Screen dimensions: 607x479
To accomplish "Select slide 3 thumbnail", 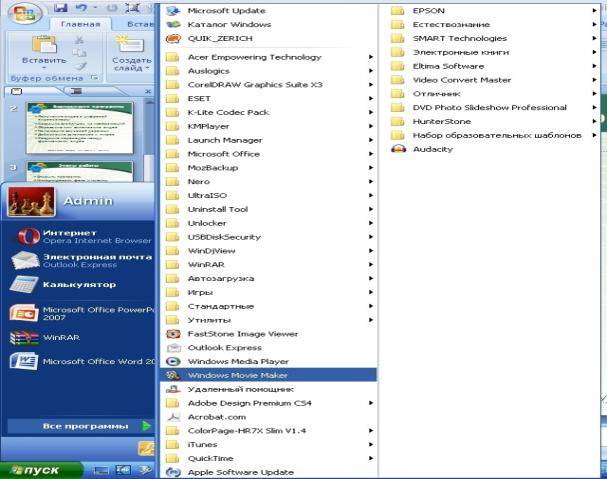I will coord(79,172).
